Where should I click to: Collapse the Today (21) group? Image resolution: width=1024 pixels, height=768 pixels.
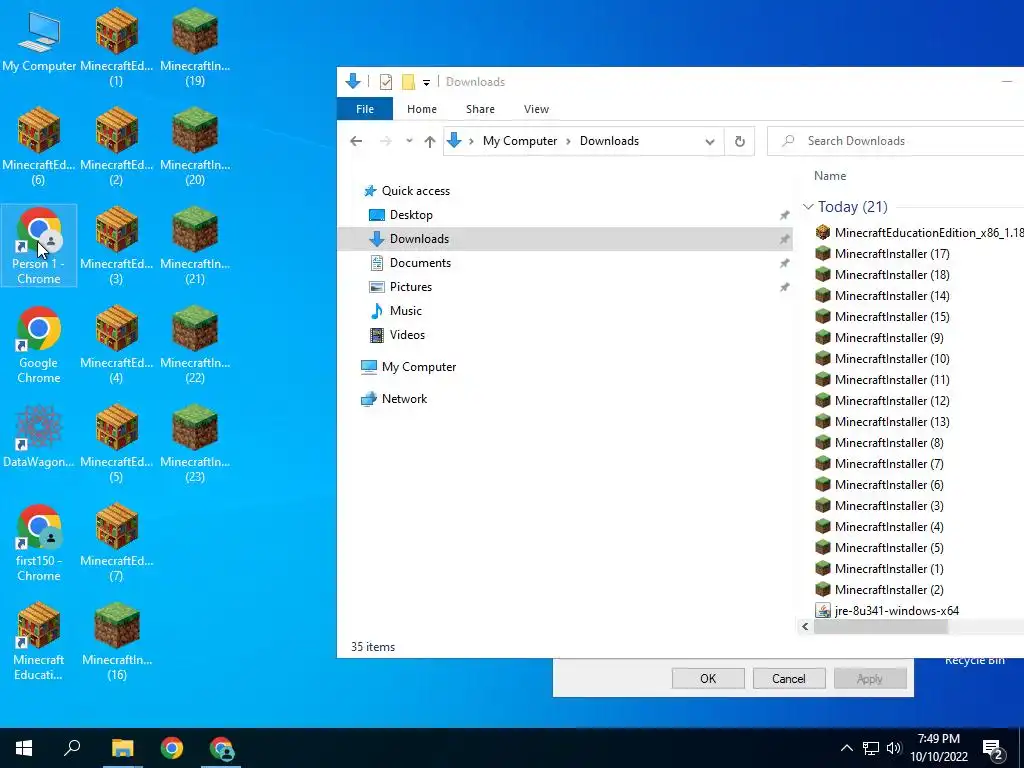tap(808, 207)
